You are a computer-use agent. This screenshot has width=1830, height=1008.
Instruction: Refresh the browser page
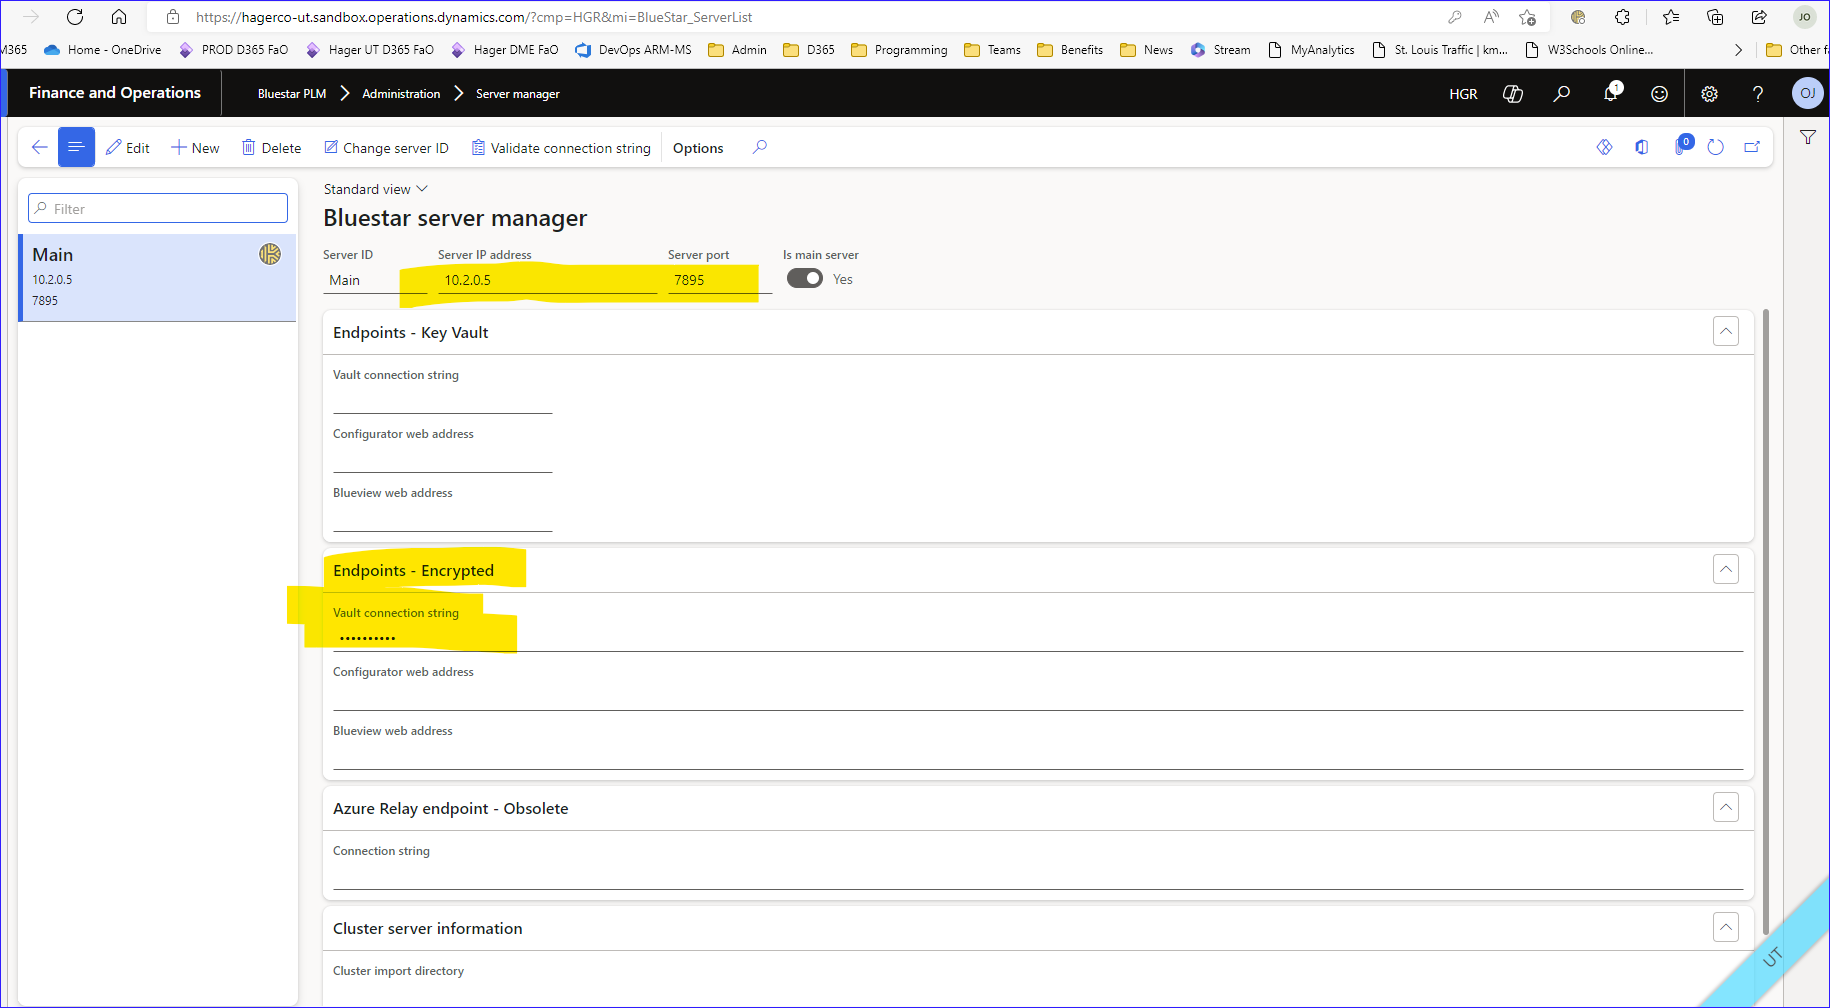[75, 17]
